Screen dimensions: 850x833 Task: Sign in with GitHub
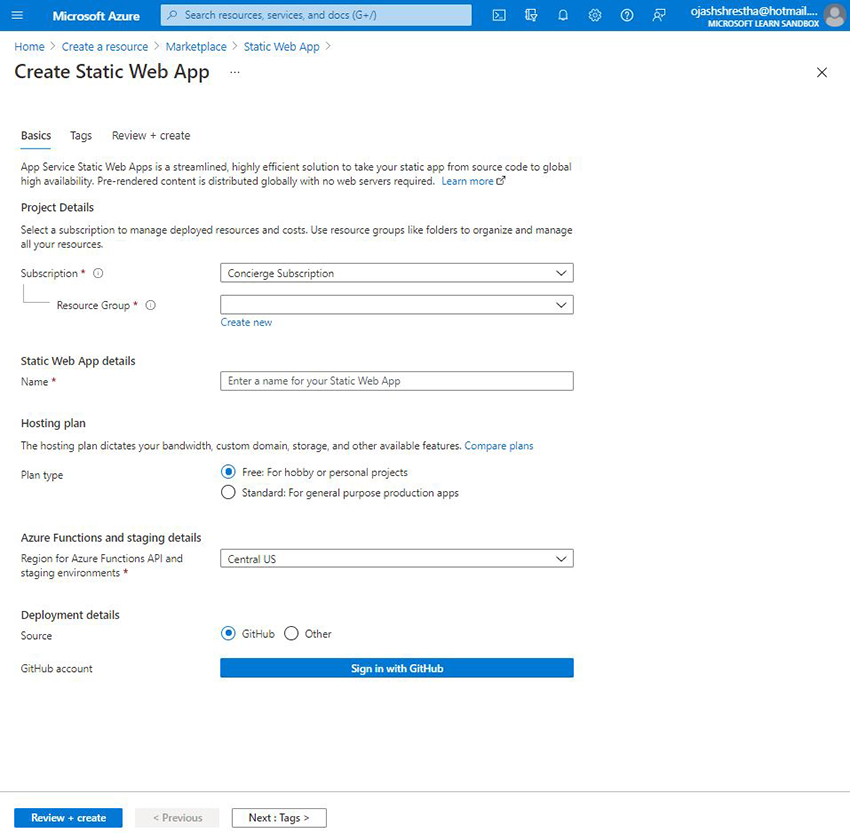(x=396, y=668)
